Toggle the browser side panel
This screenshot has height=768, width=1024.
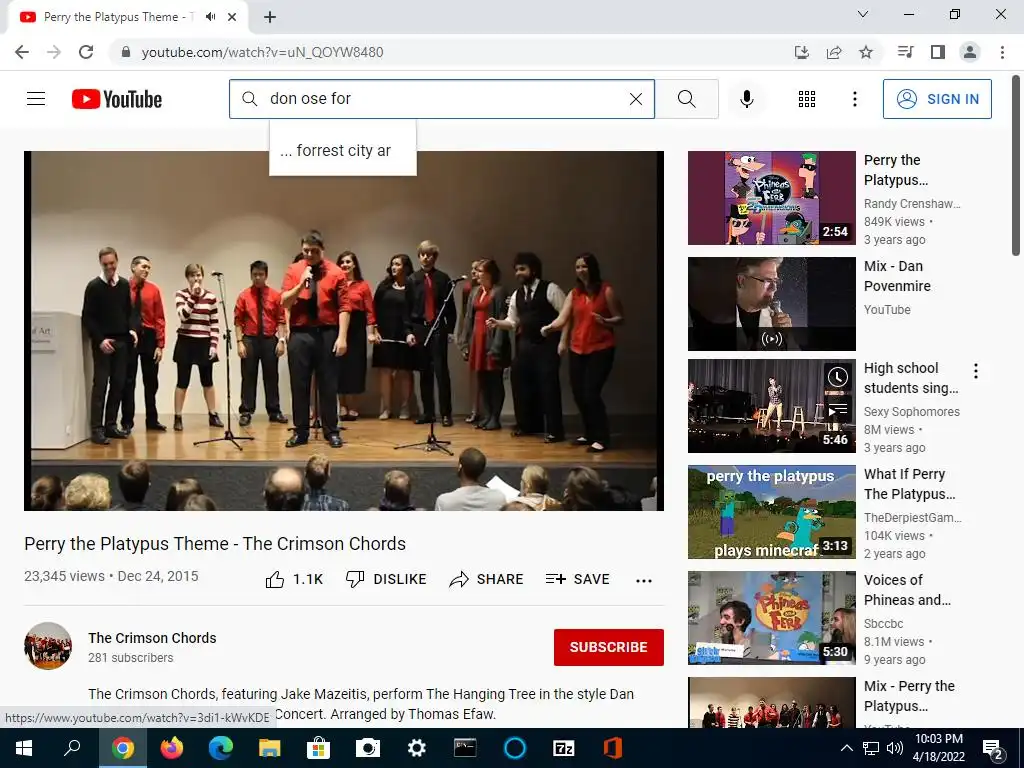point(937,52)
